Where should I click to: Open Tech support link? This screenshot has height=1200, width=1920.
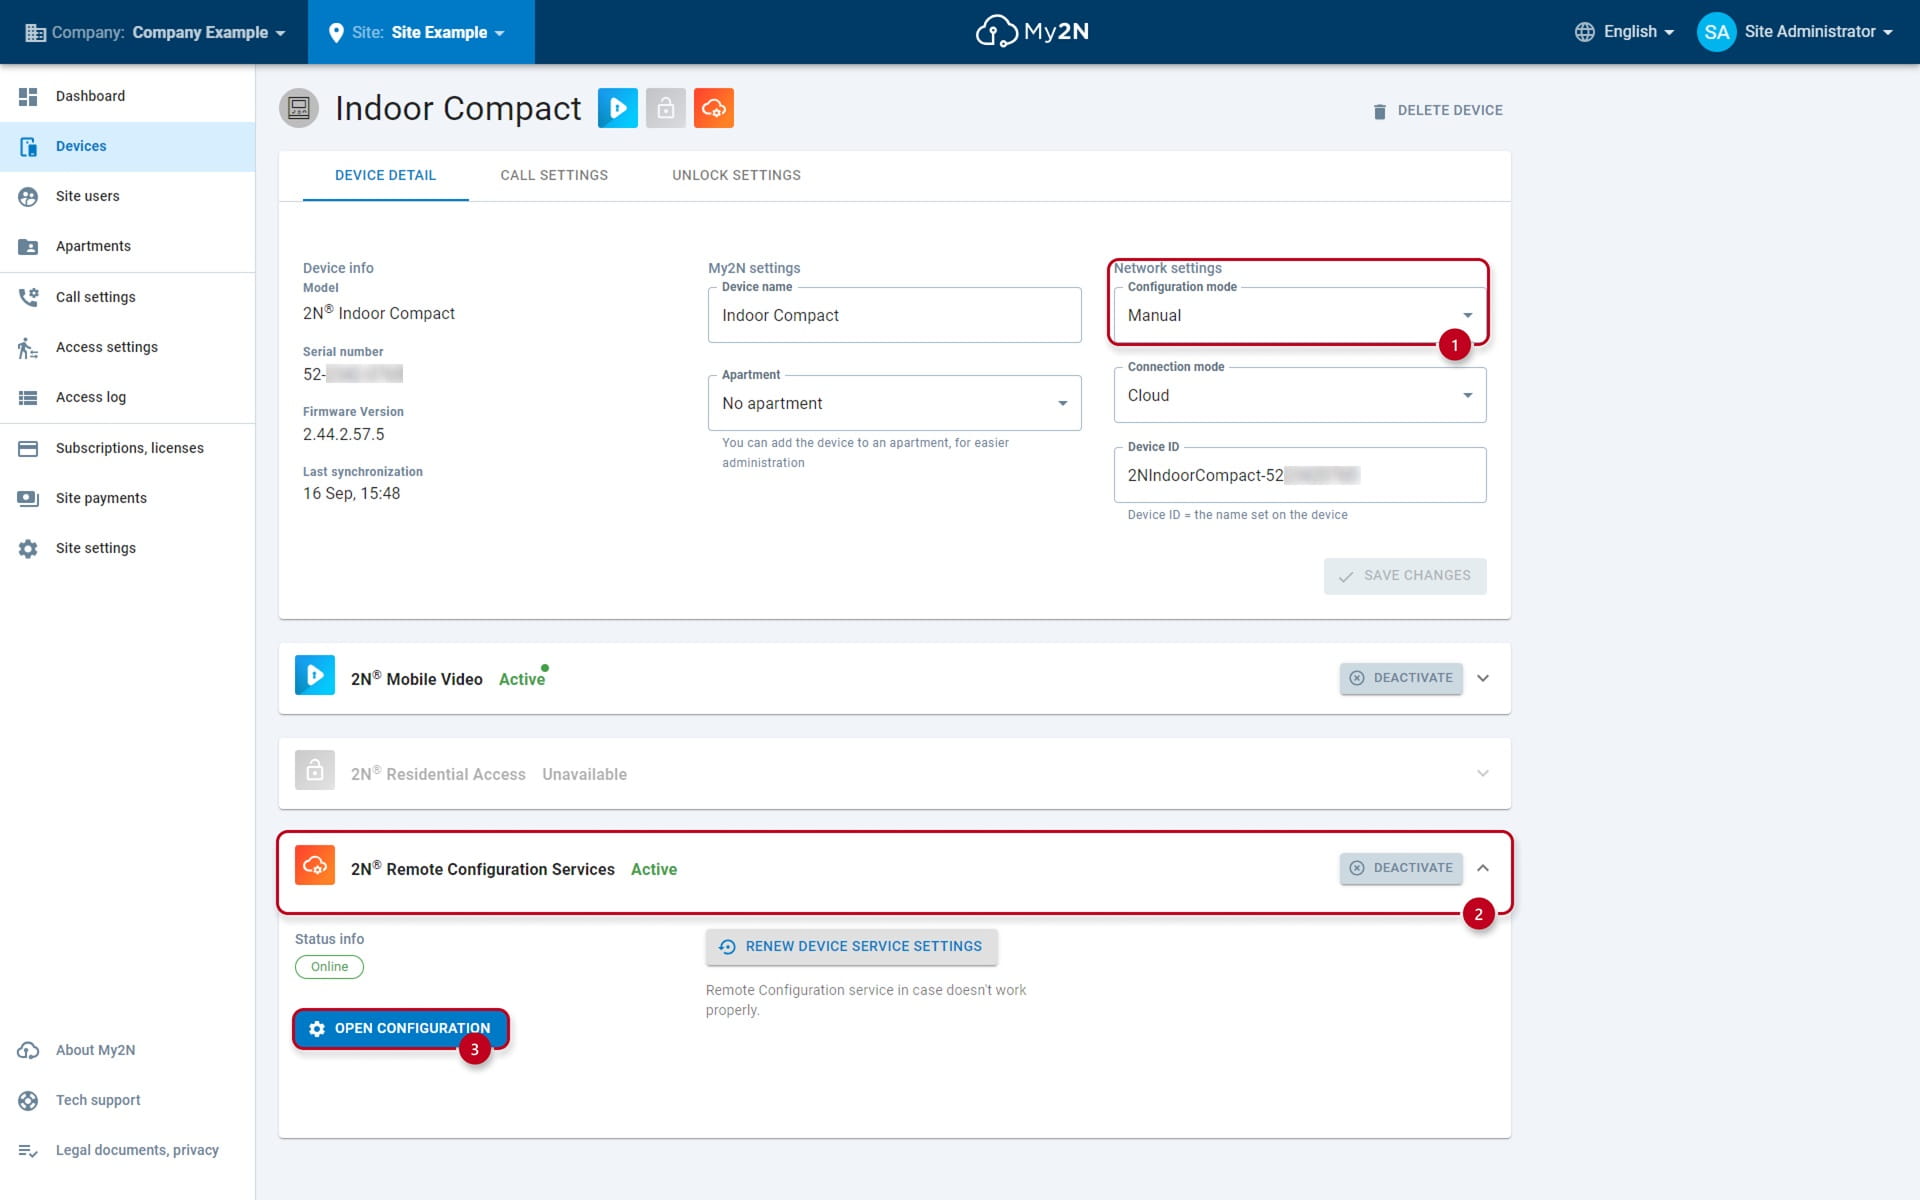pos(127,1100)
